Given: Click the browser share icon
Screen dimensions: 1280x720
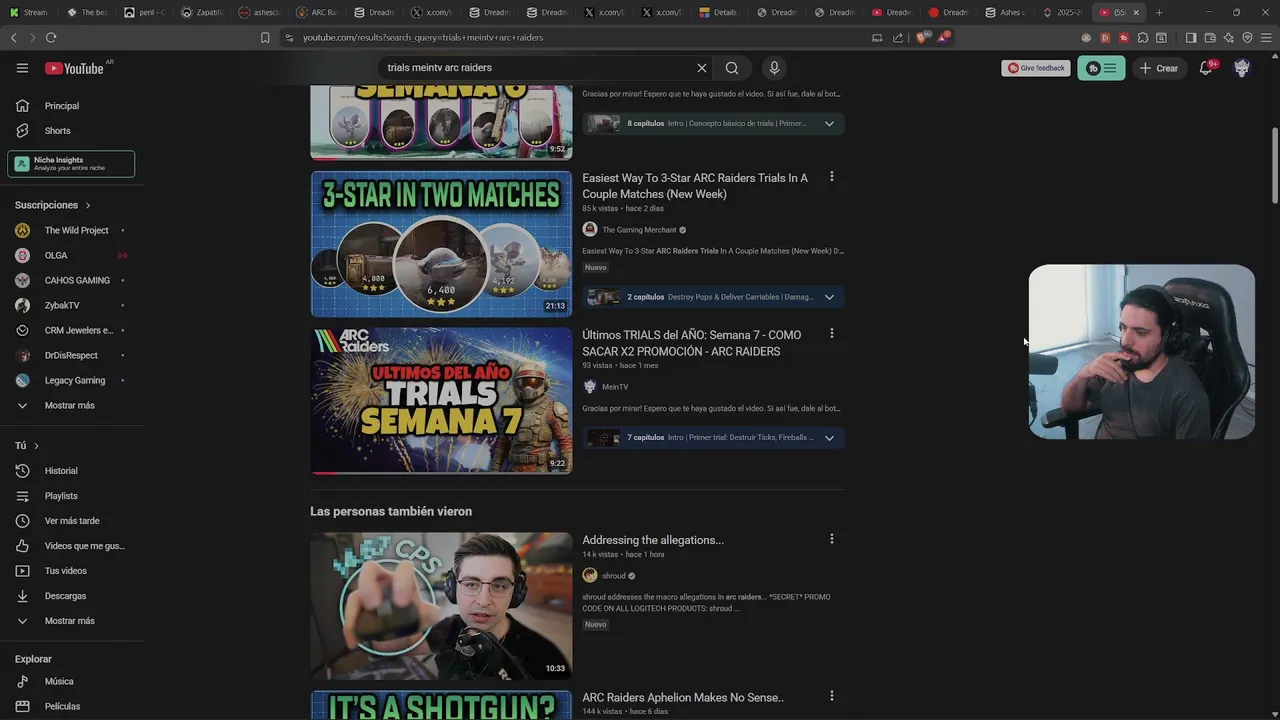Looking at the screenshot, I should pyautogui.click(x=898, y=38).
